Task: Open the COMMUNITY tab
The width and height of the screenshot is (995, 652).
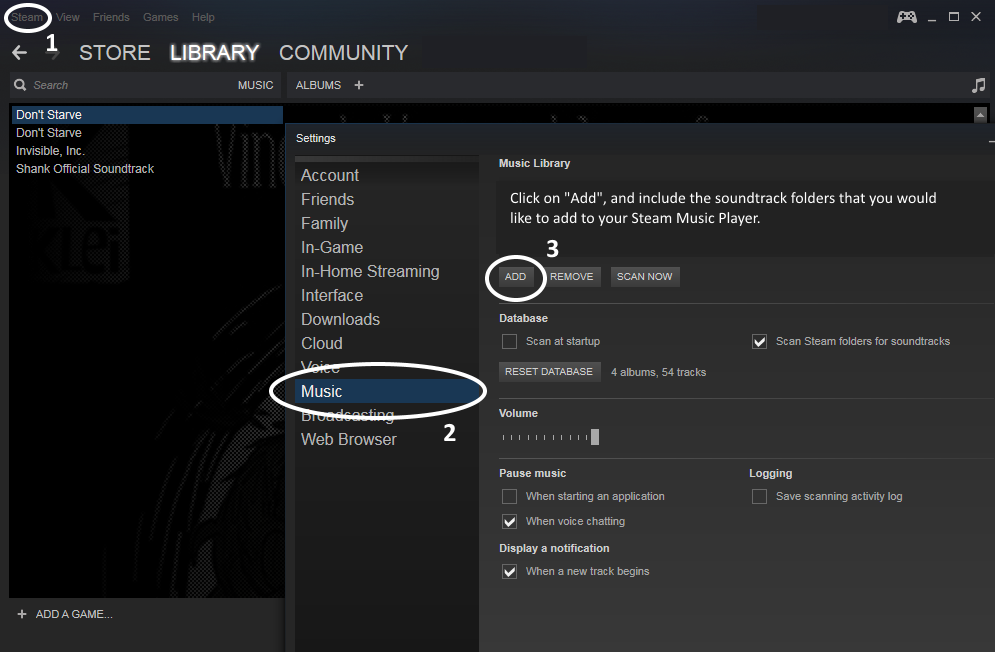Action: 344,53
